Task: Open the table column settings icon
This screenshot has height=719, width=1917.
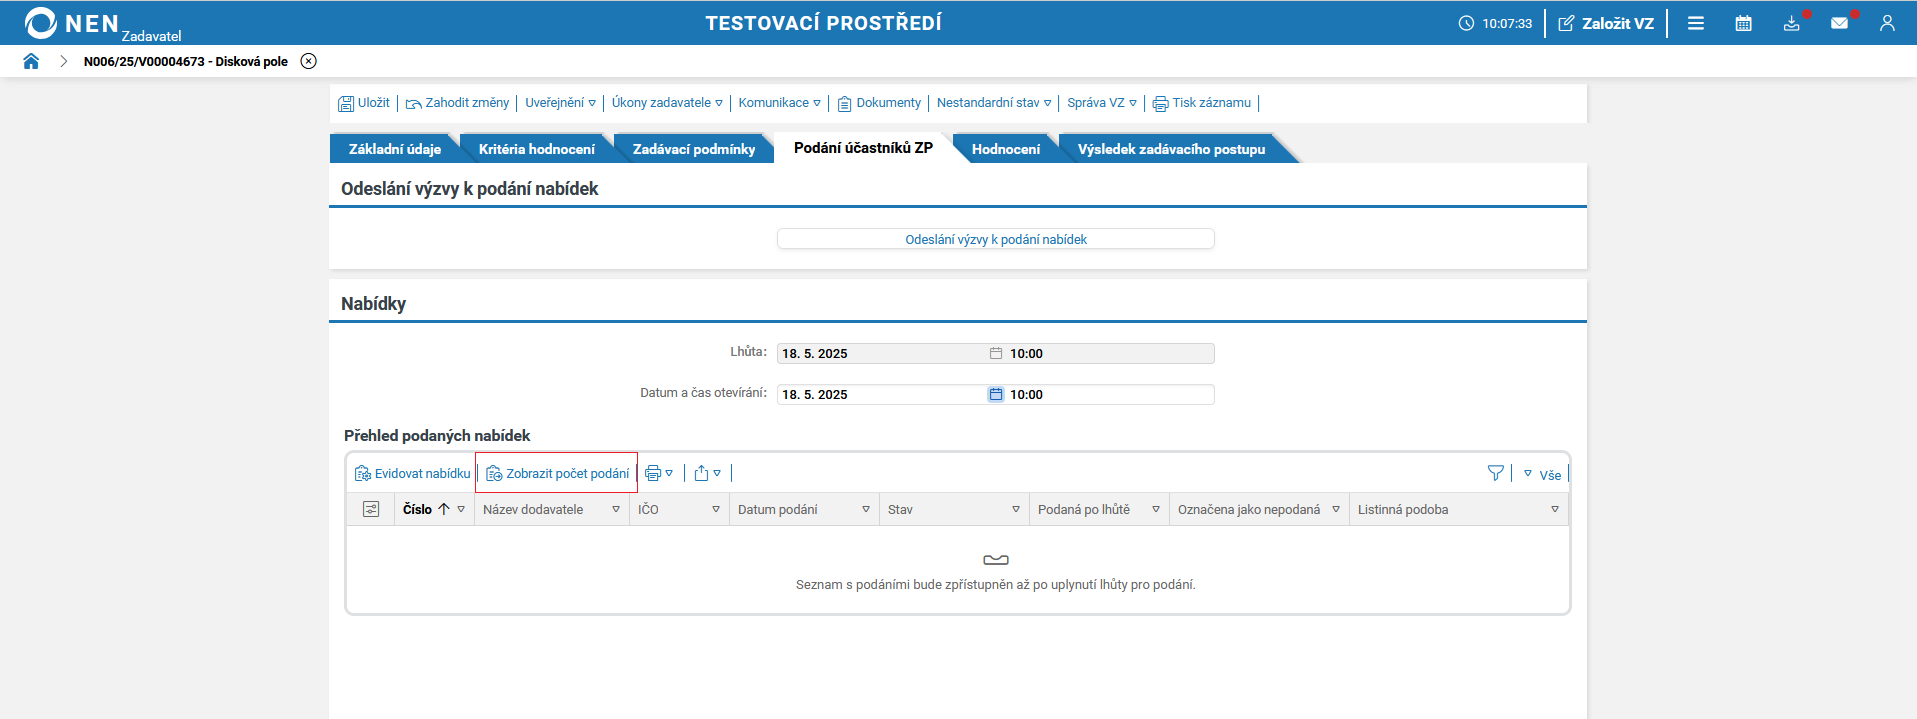Action: click(x=371, y=510)
